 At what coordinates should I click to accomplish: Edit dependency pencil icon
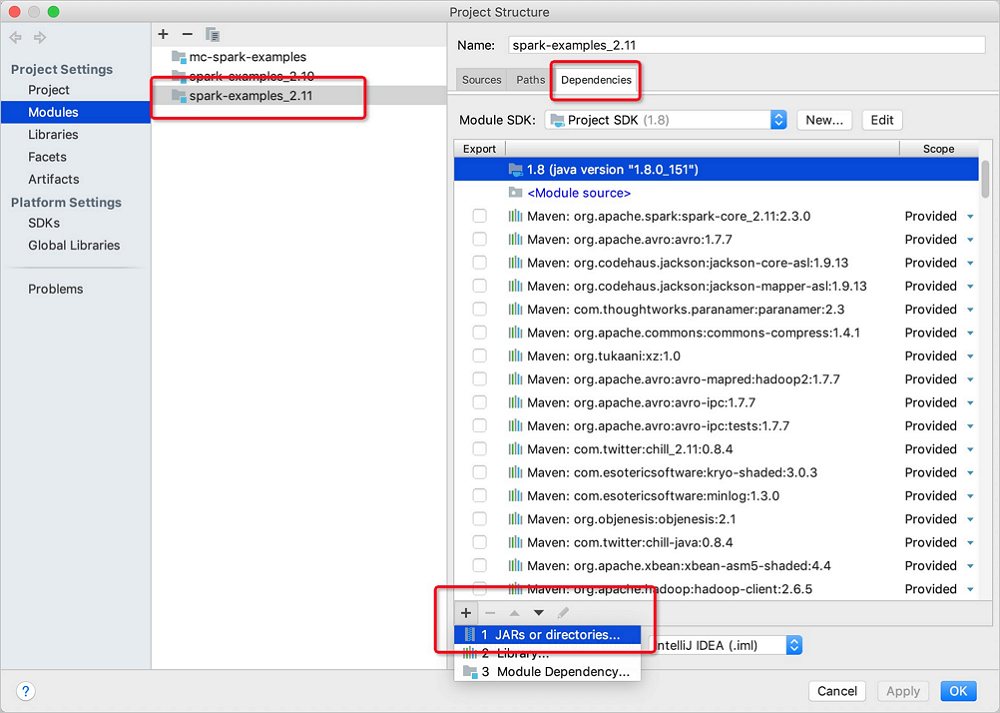562,613
